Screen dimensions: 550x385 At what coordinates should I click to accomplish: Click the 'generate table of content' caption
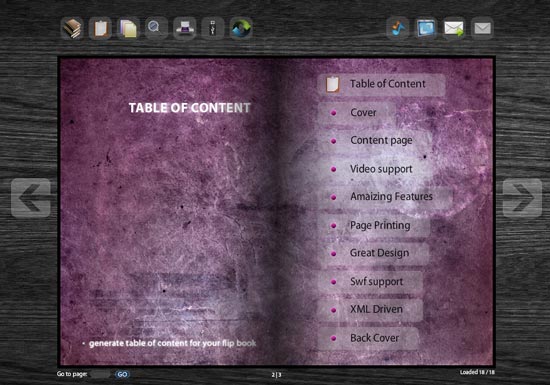click(x=172, y=343)
